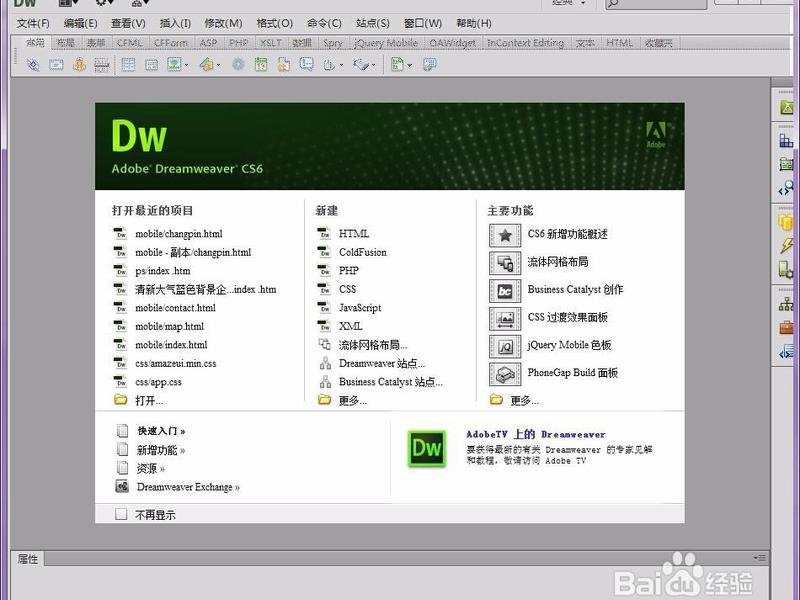The image size is (800, 600).
Task: Create a new JavaScript file
Action: pyautogui.click(x=360, y=308)
